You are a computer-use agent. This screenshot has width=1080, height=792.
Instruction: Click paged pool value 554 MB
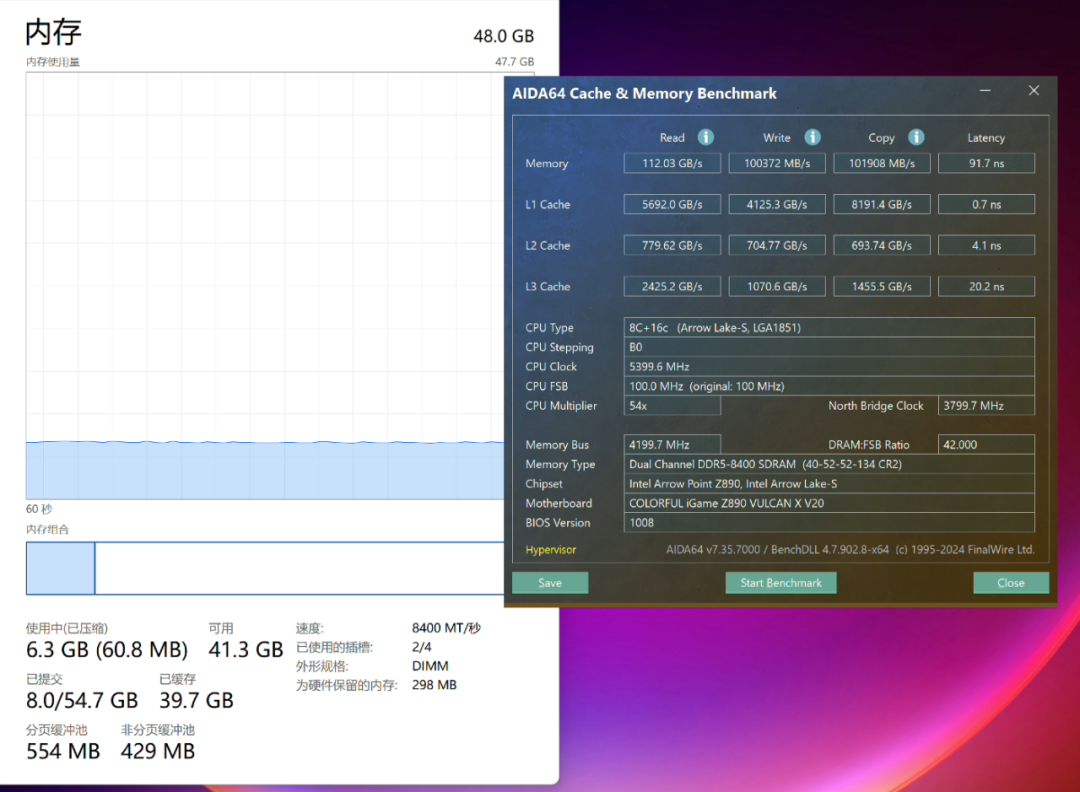coord(63,751)
